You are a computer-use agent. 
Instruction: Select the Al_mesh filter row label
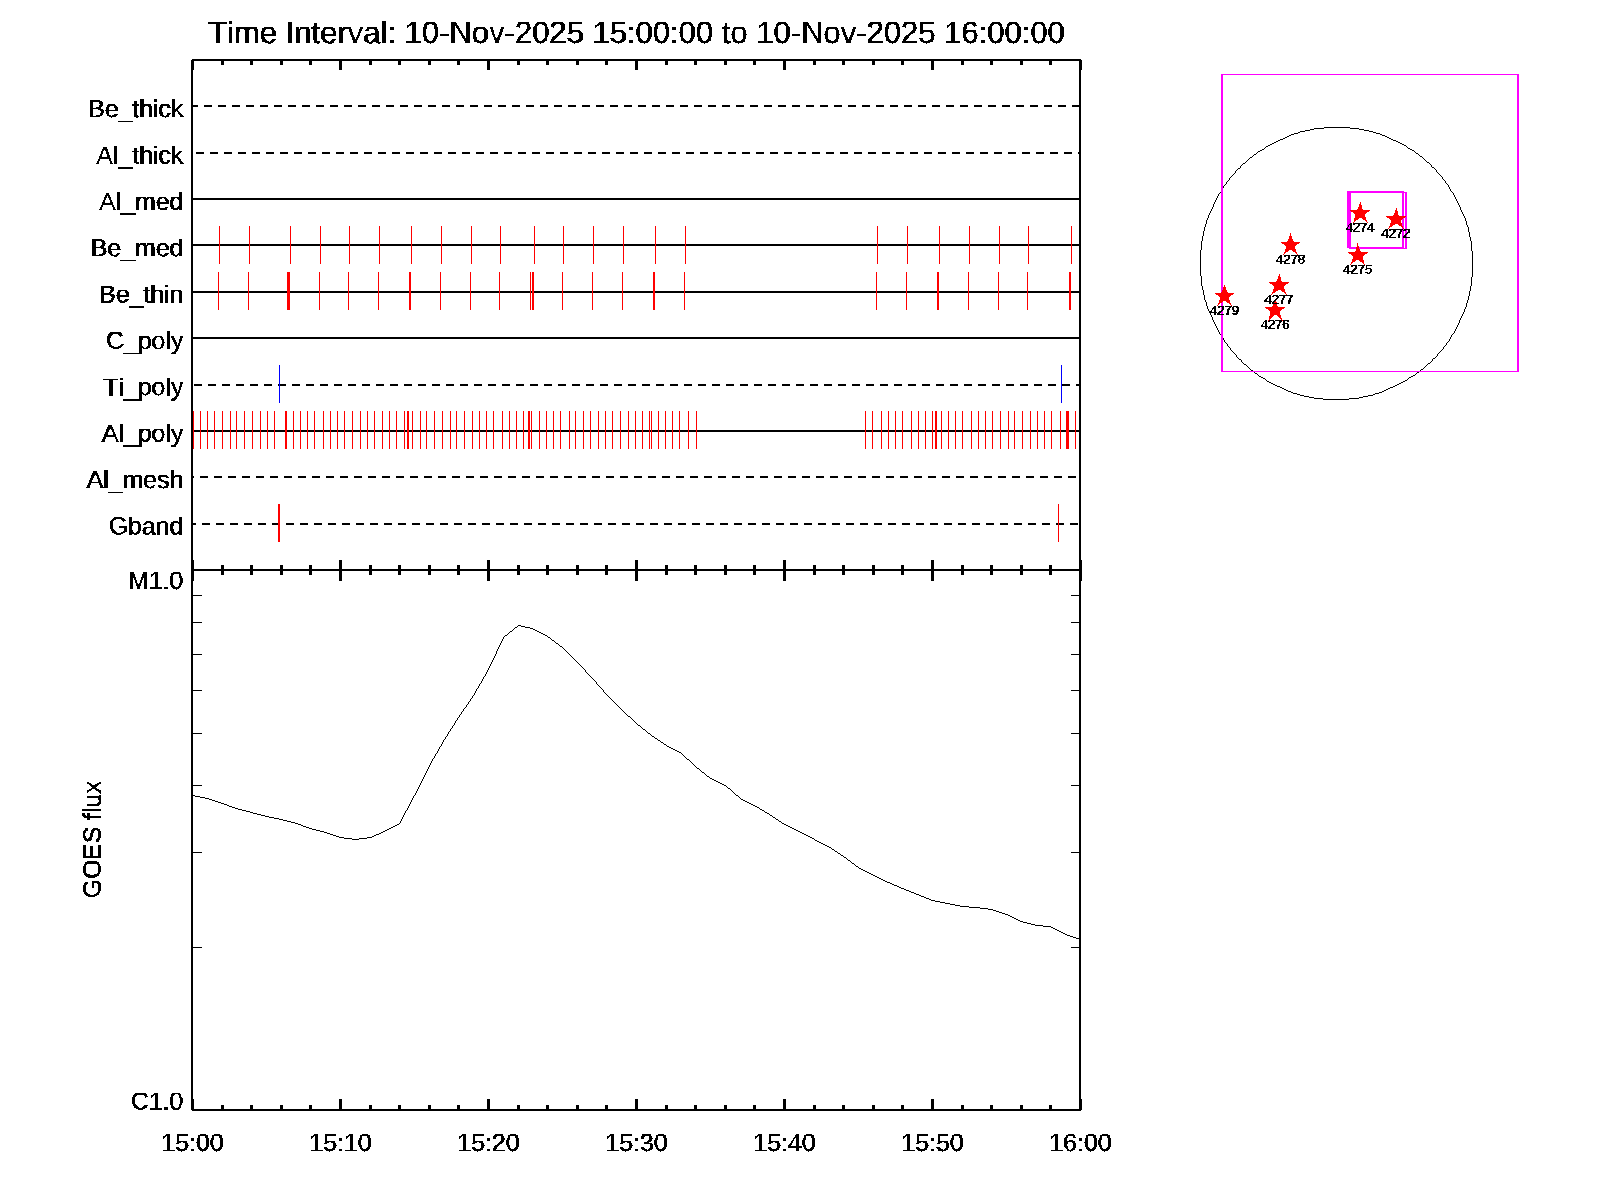point(135,480)
